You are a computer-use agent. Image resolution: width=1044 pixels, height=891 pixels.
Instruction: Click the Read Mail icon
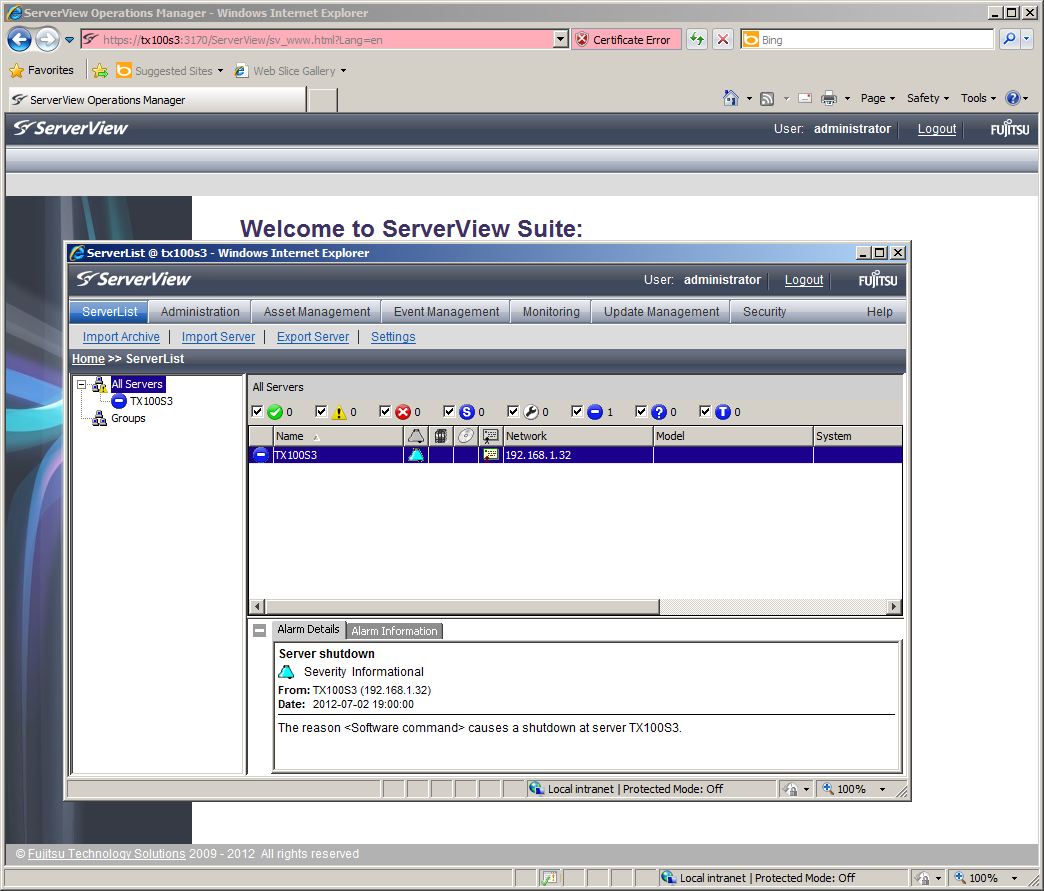click(x=805, y=99)
